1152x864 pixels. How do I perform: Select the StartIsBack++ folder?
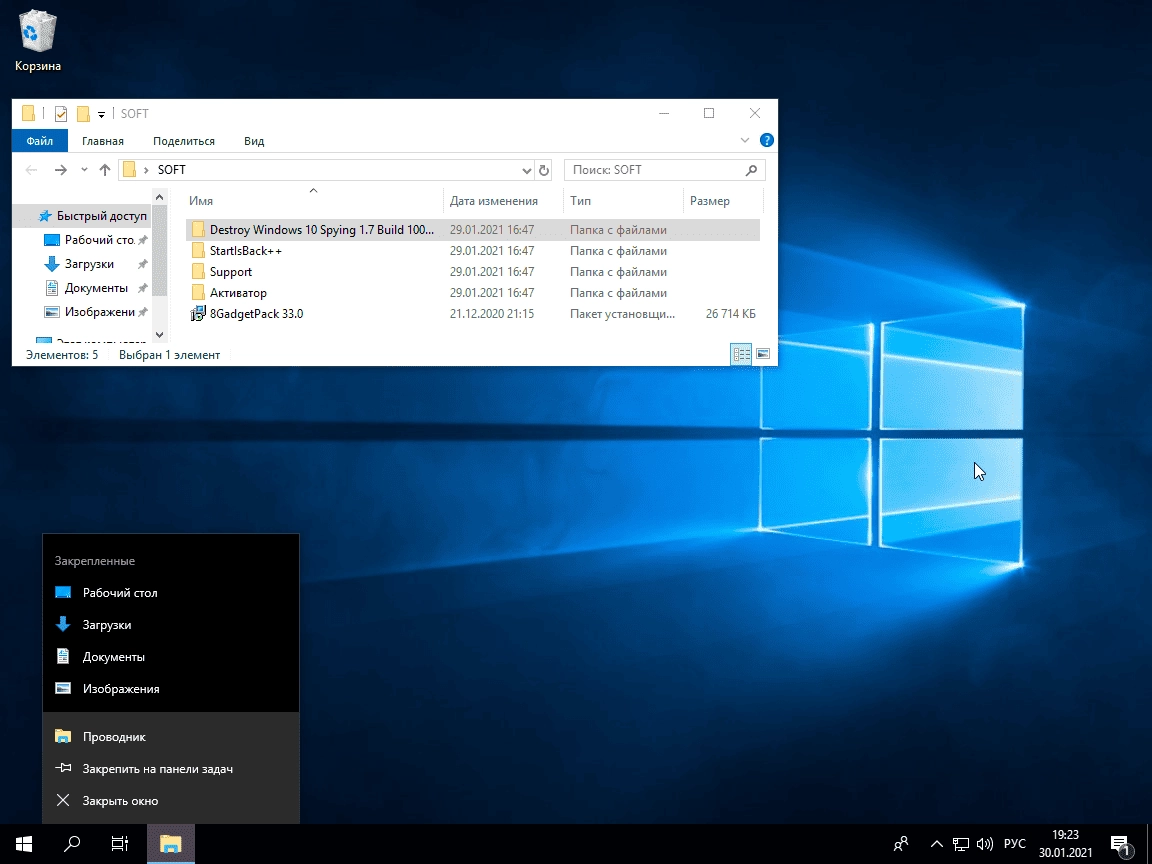(472, 251)
